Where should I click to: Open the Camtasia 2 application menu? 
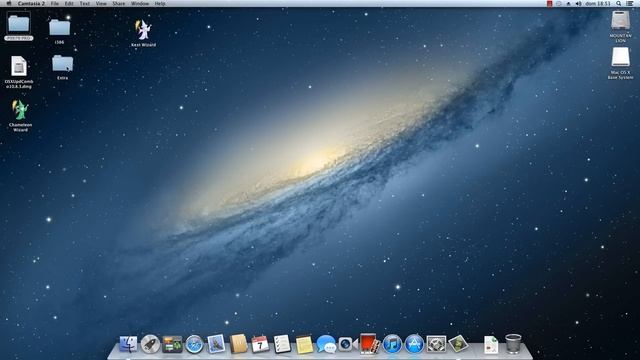point(31,3)
